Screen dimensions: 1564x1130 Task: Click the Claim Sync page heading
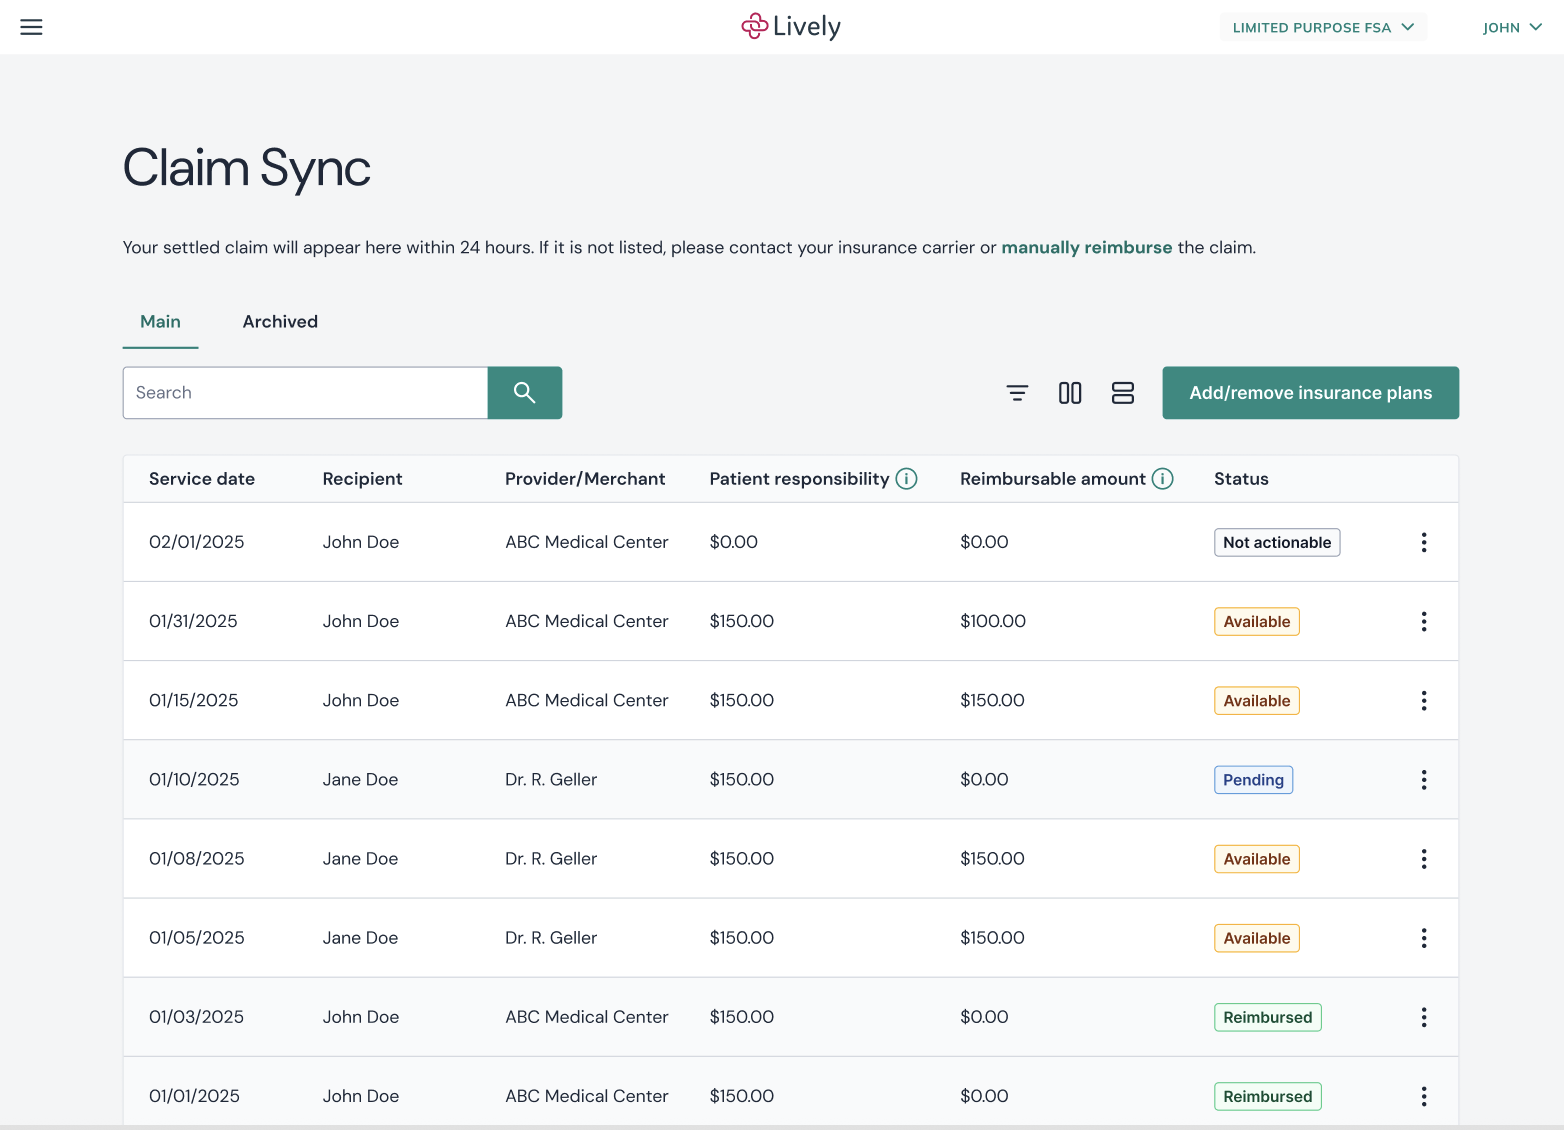247,168
